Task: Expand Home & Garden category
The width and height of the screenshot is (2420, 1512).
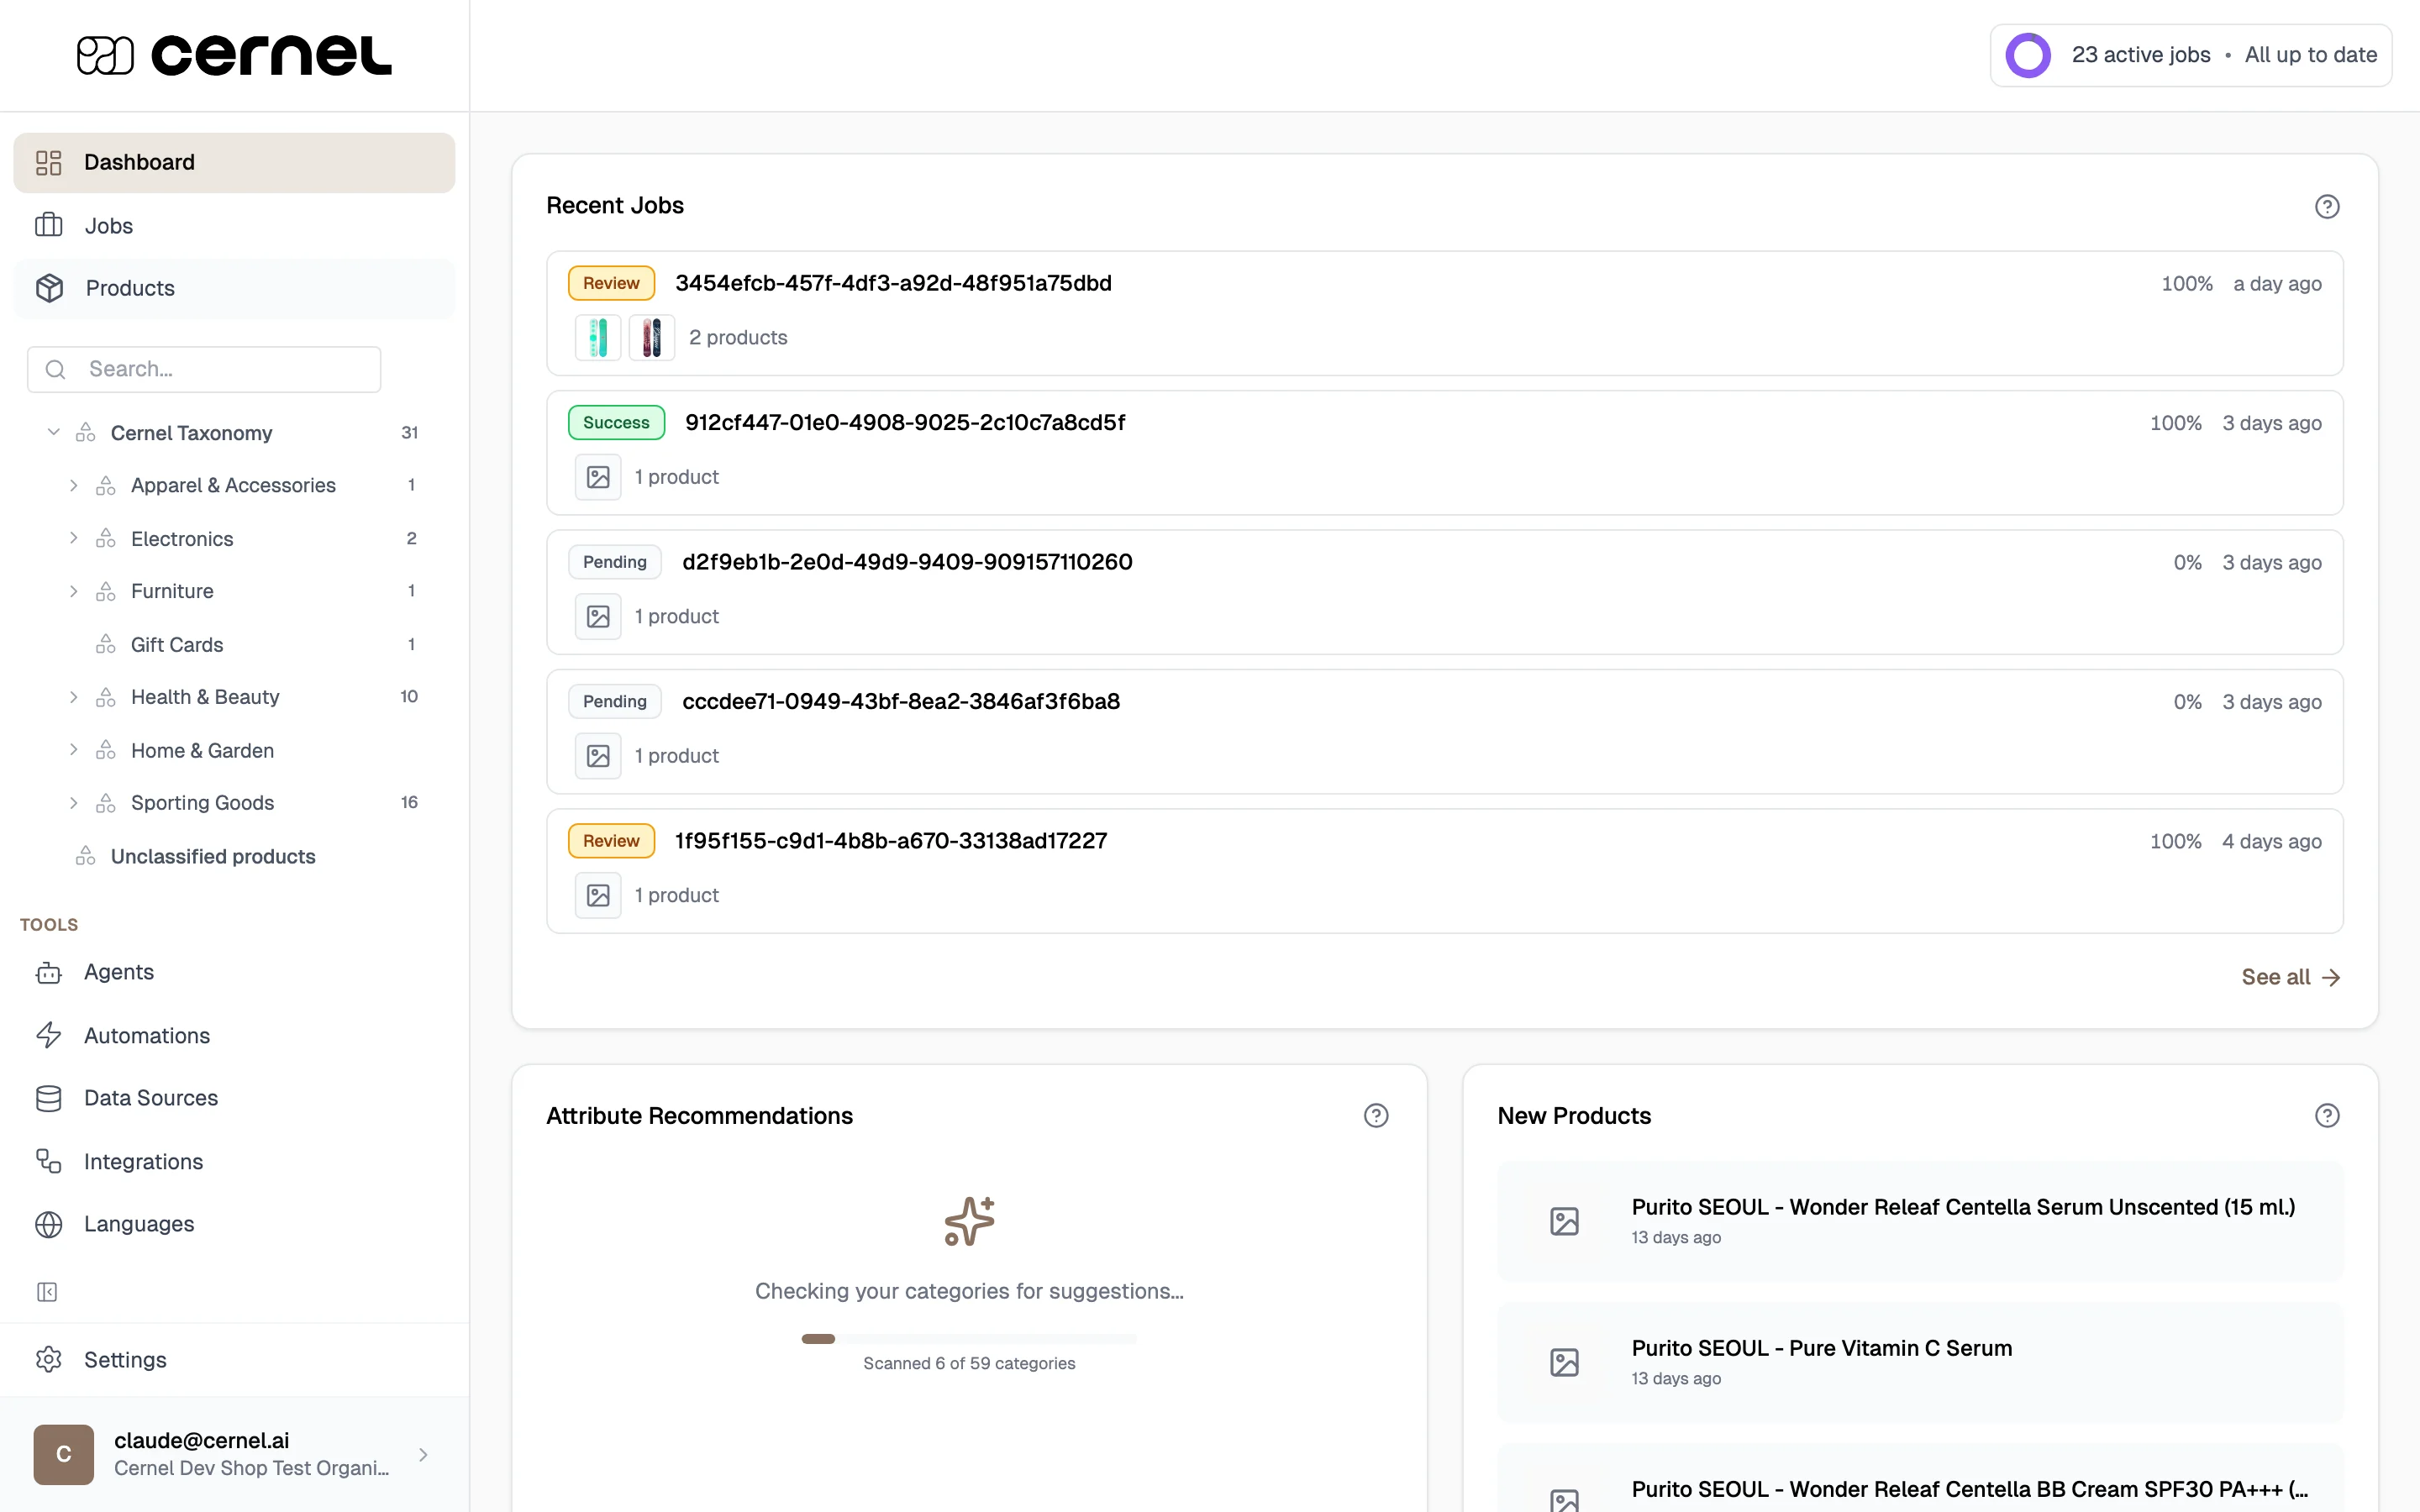Action: click(x=73, y=750)
